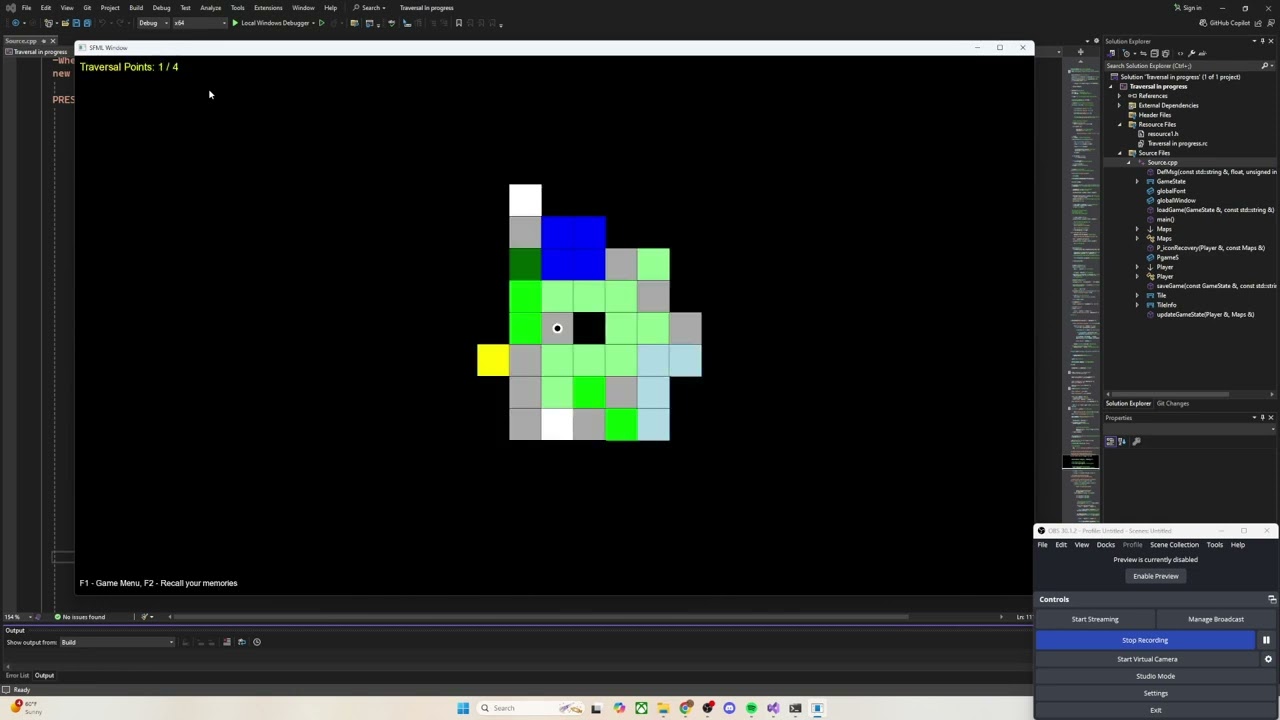The width and height of the screenshot is (1280, 720).
Task: Click the OBS Exit button
Action: coord(1155,710)
